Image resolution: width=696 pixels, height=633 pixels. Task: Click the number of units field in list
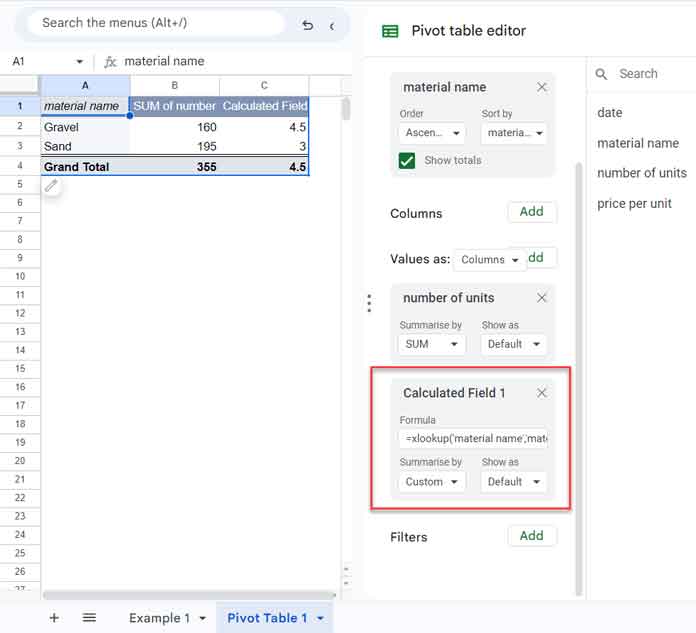click(x=642, y=173)
